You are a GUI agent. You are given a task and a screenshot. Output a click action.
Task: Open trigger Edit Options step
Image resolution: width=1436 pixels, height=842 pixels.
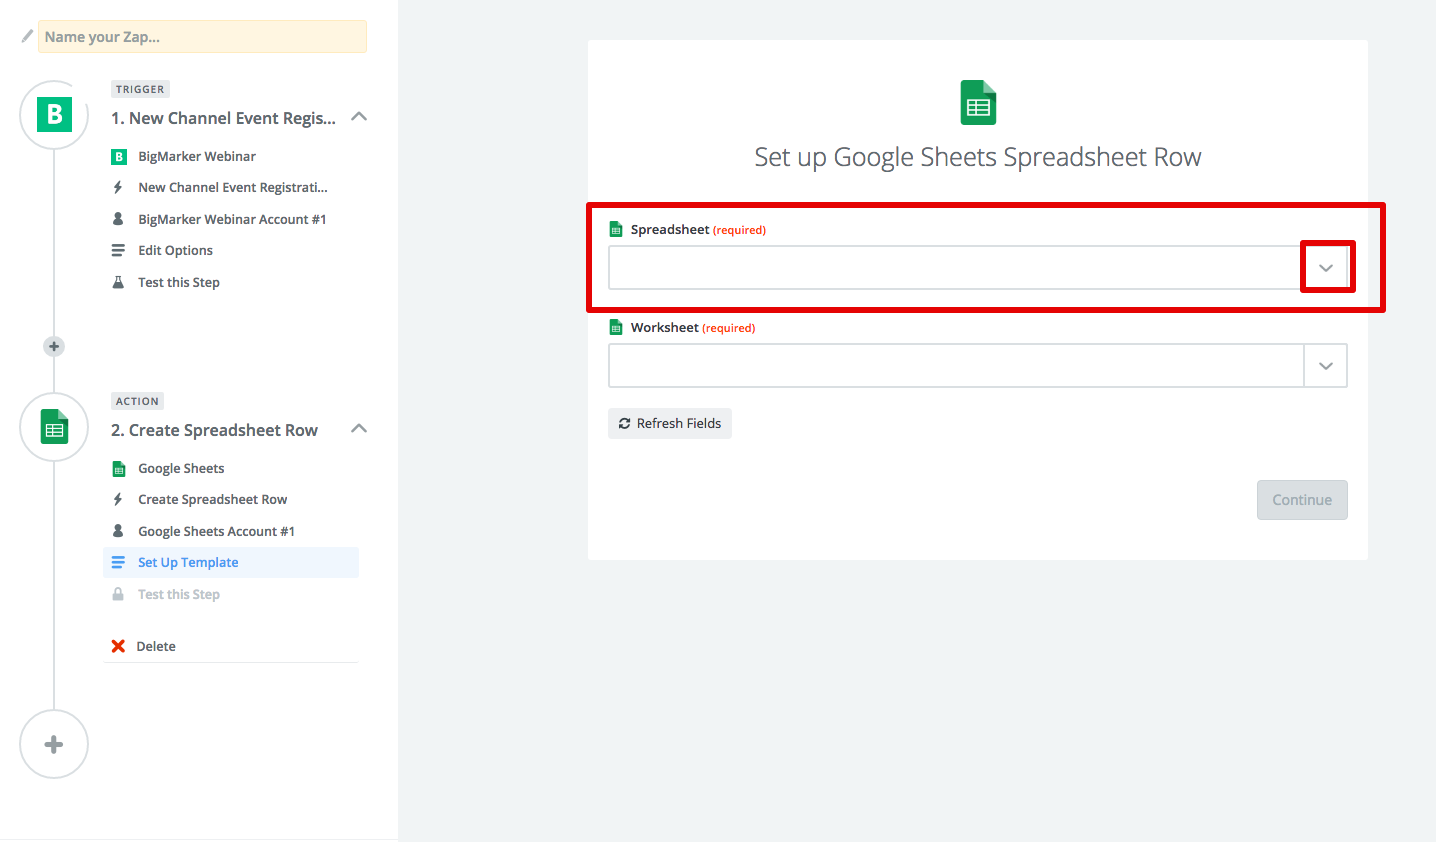click(175, 250)
